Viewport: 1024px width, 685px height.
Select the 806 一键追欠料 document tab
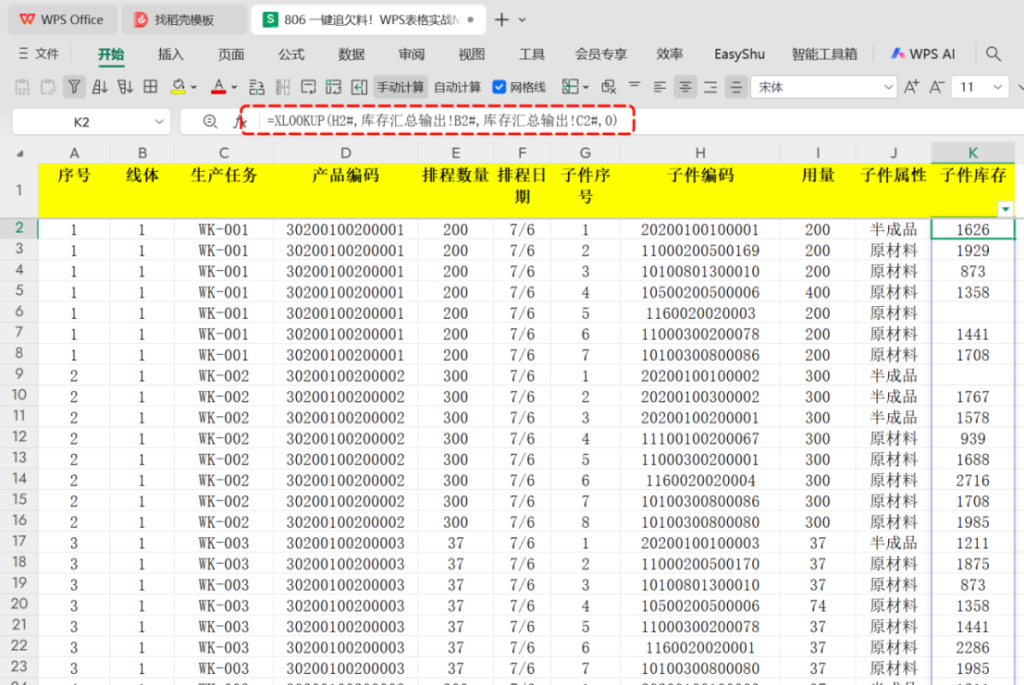click(369, 20)
